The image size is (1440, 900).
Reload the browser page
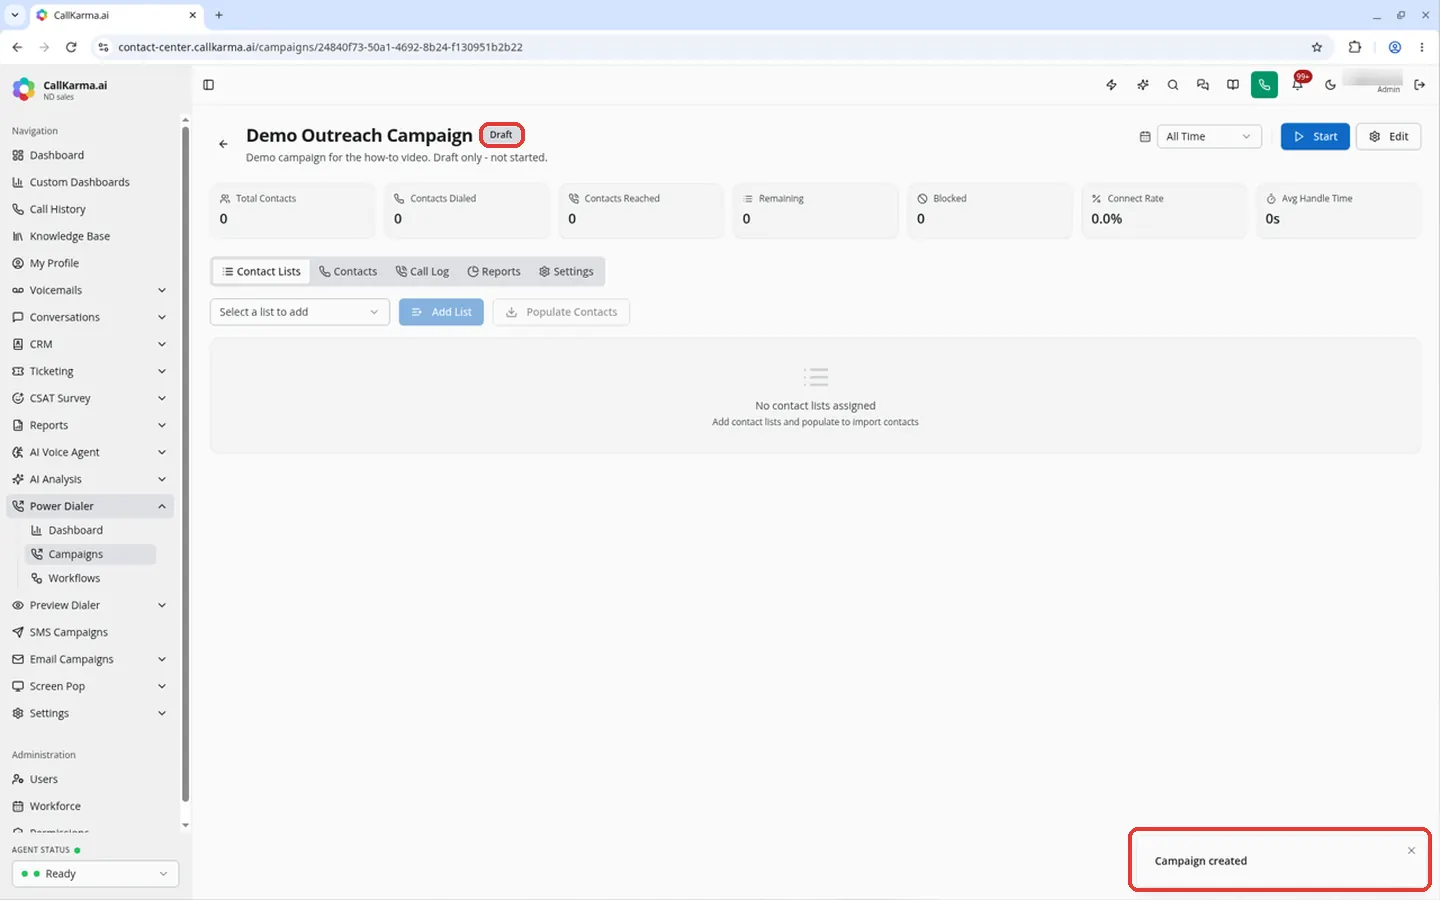click(x=71, y=47)
